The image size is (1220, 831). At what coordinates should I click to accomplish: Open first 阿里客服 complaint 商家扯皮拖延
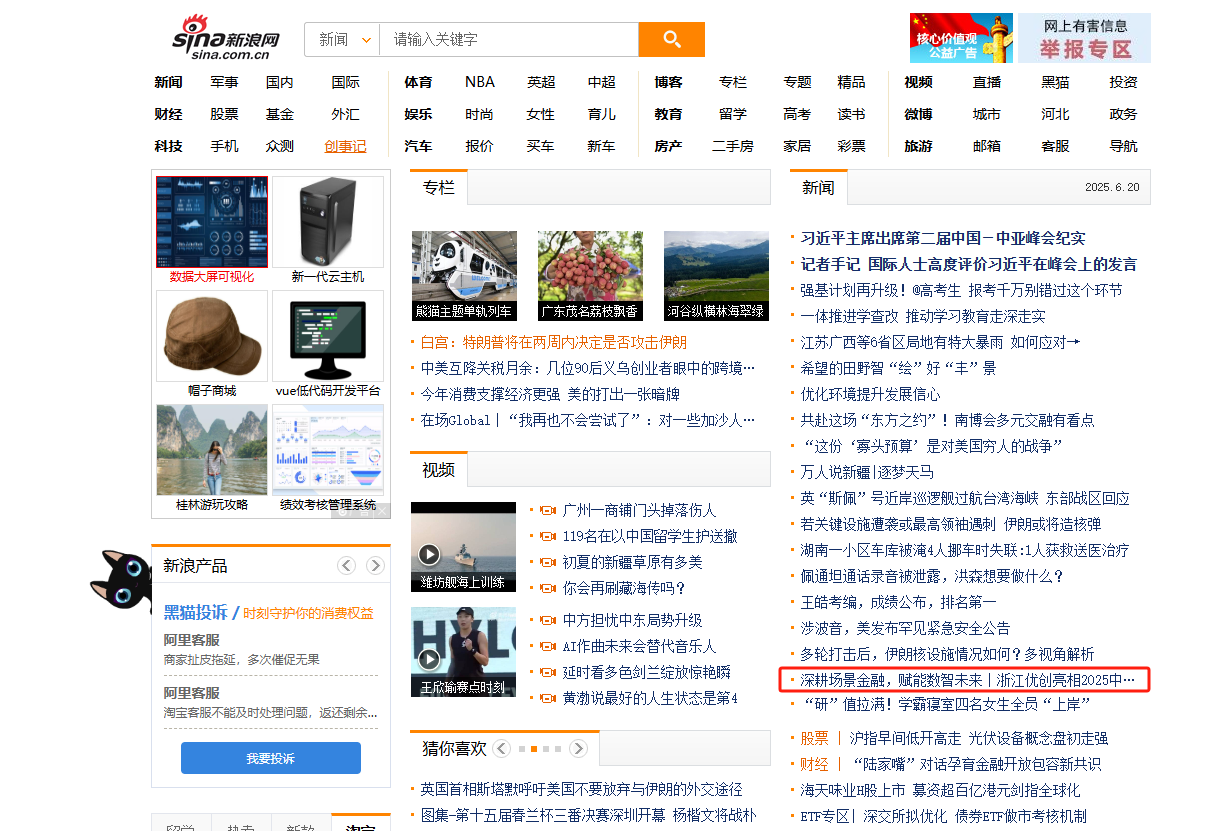click(242, 660)
